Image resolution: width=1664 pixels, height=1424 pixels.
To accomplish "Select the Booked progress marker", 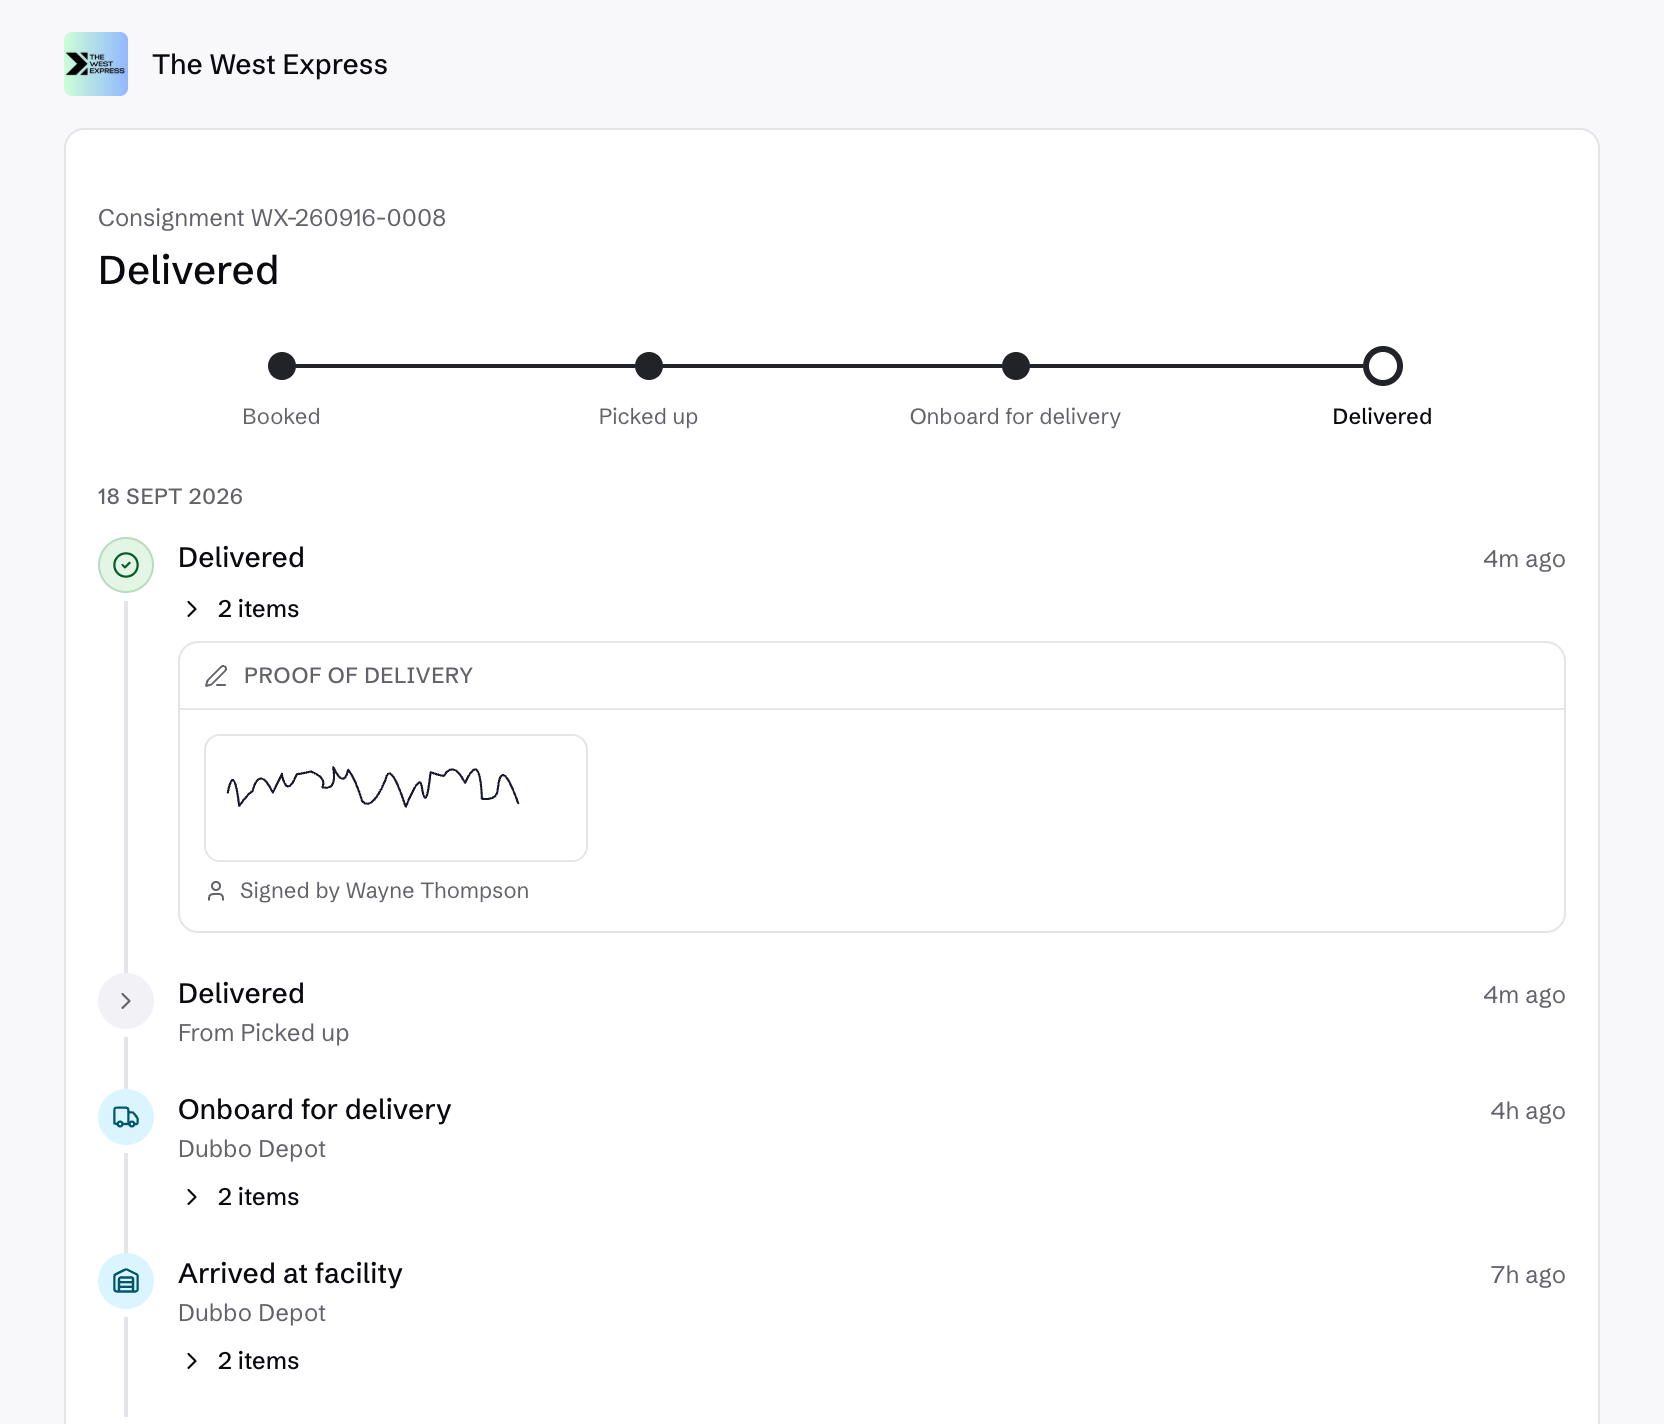I will (282, 366).
